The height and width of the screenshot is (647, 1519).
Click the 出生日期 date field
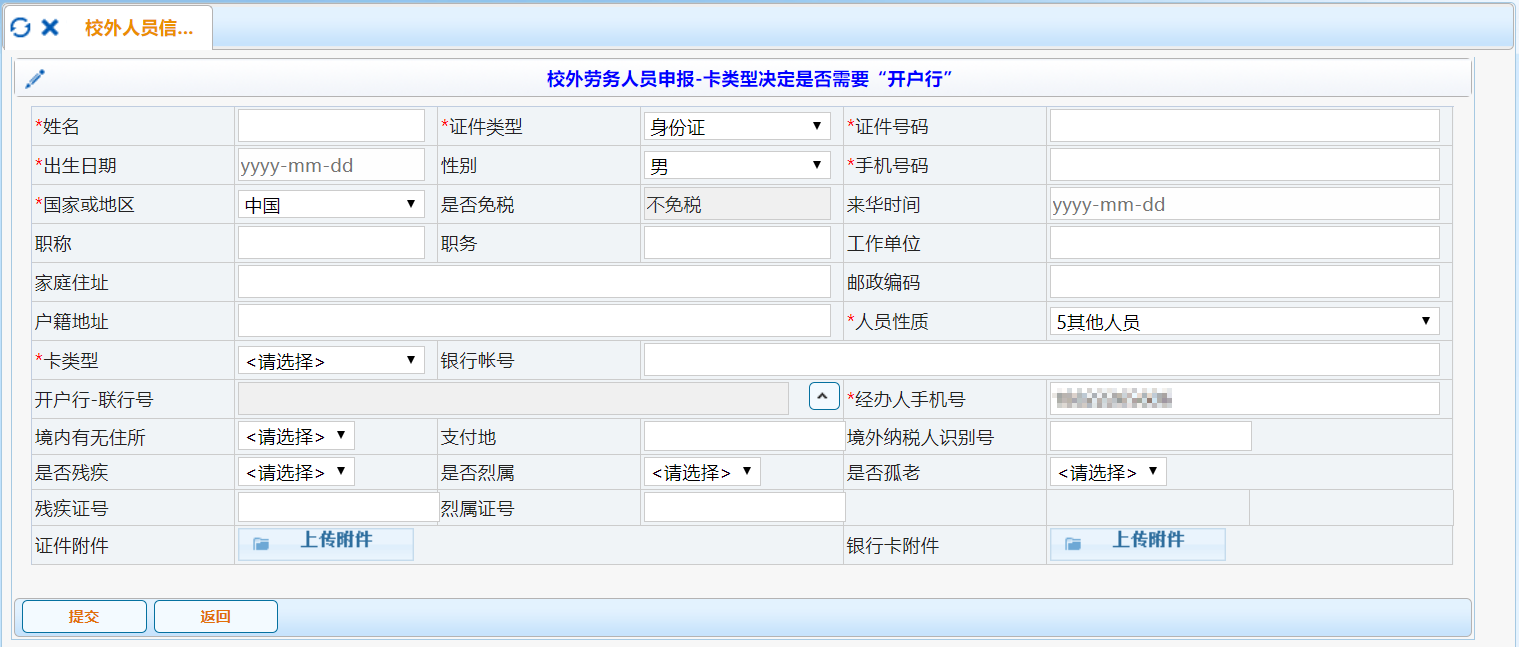330,165
